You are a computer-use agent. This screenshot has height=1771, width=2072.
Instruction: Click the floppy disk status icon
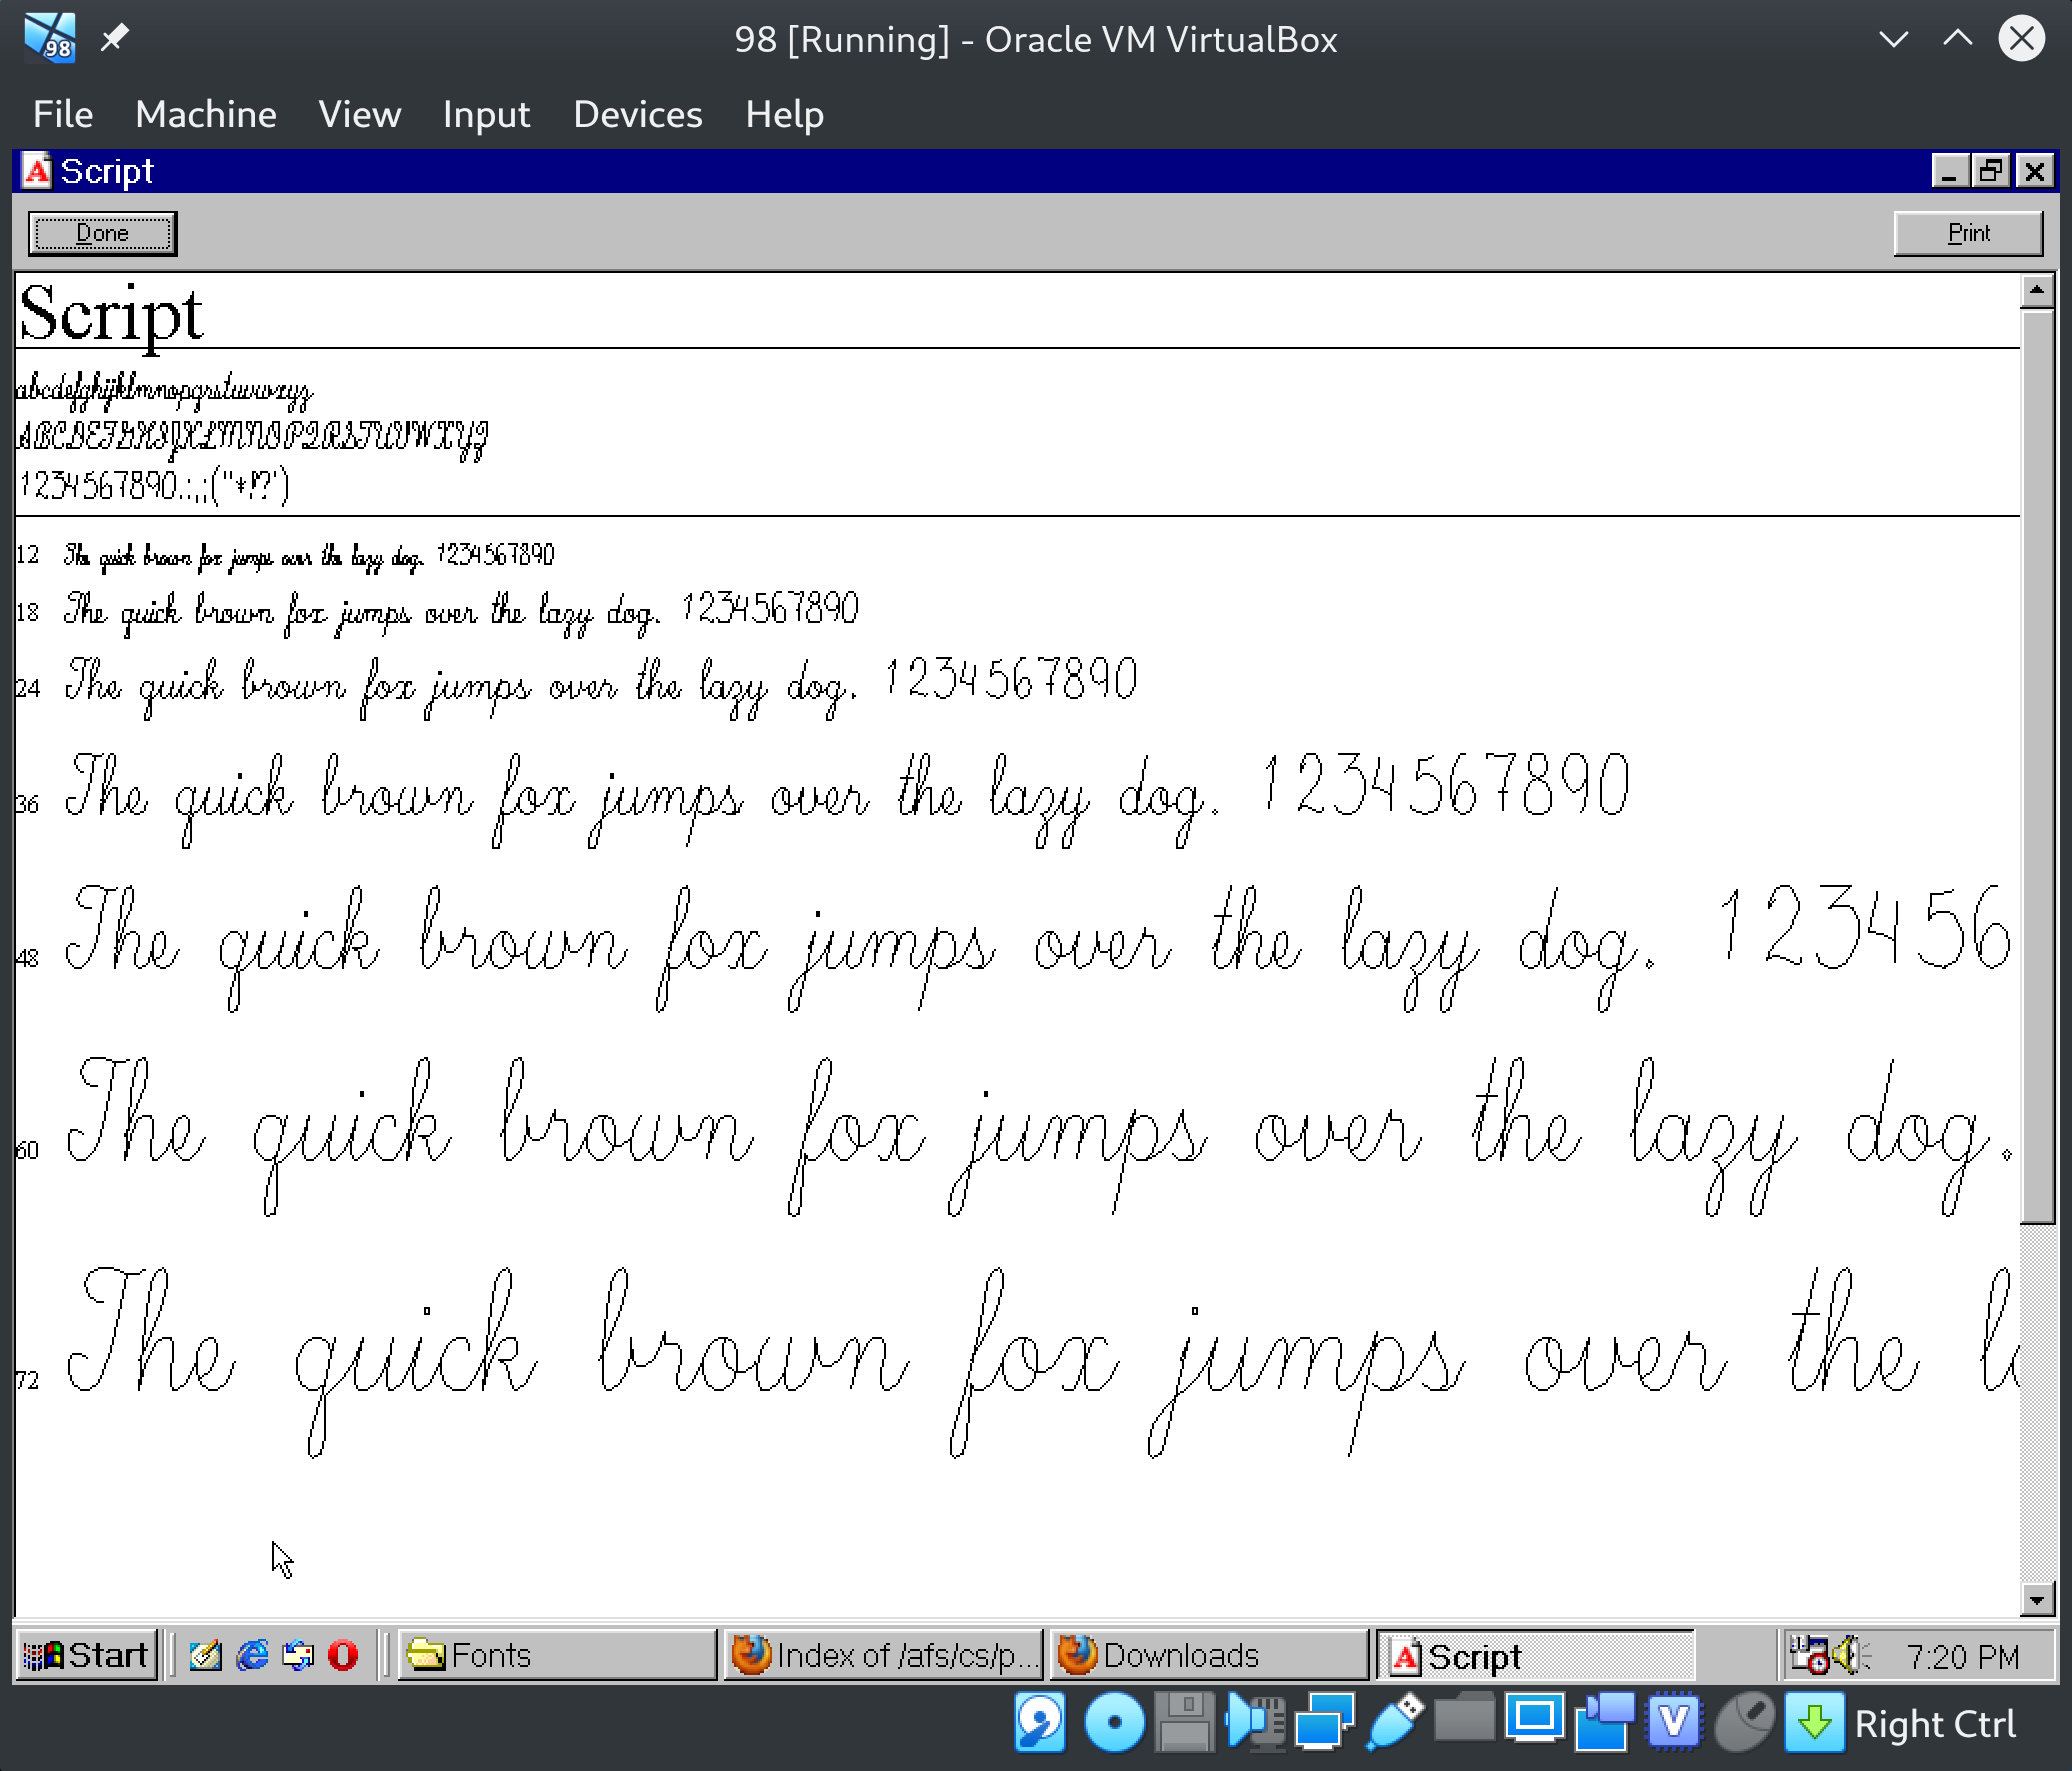[1184, 1723]
